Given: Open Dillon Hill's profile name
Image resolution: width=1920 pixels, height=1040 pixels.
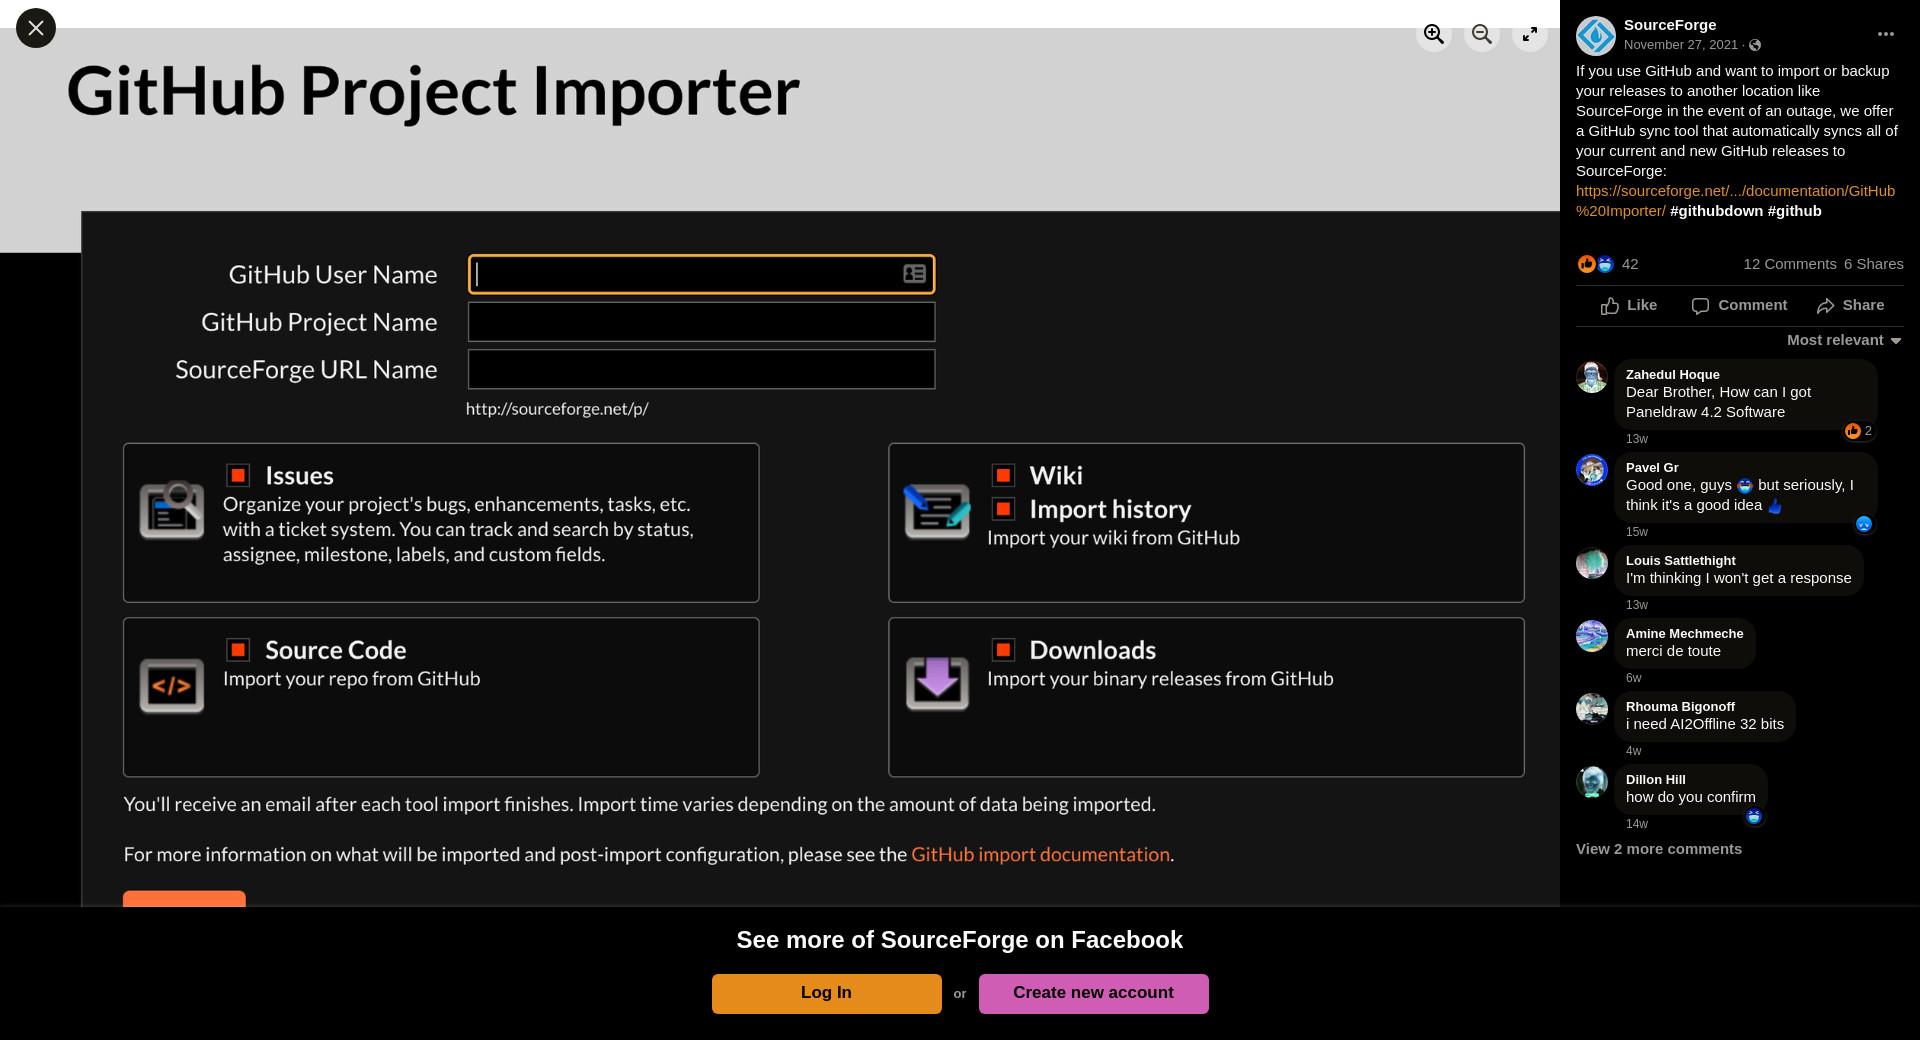Looking at the screenshot, I should [x=1656, y=780].
